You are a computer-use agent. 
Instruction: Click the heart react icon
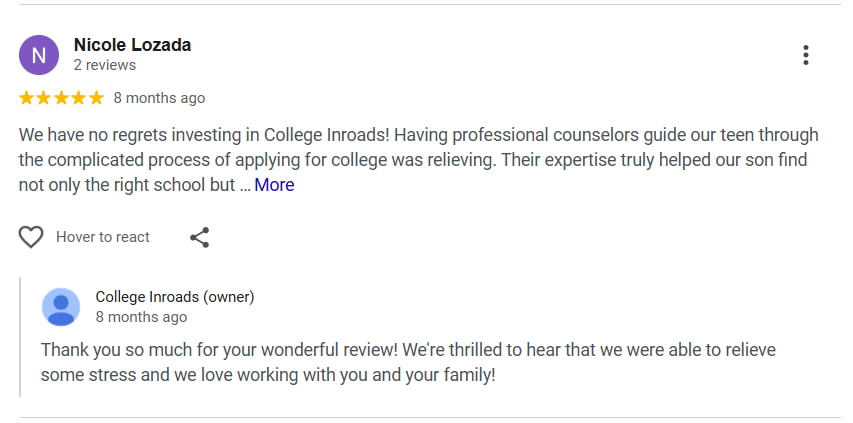[x=32, y=237]
